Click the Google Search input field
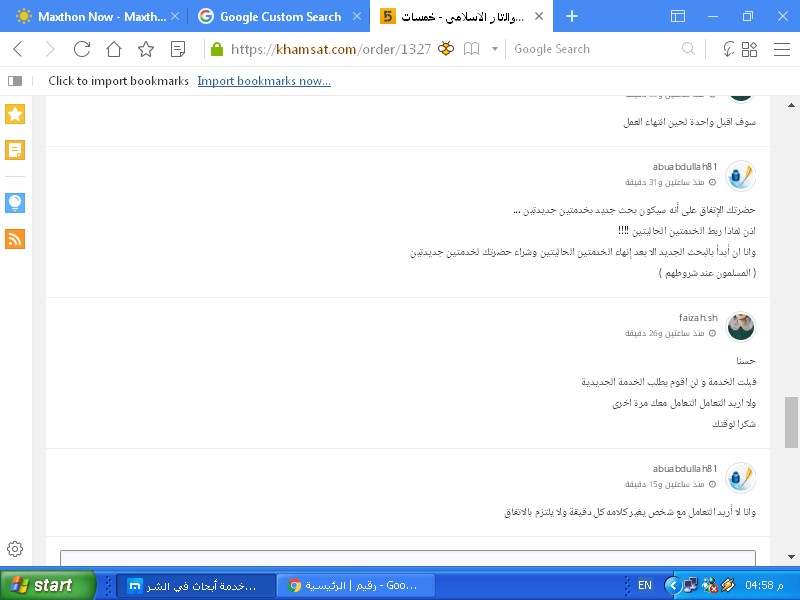Screen dimensions: 800x600 pos(594,49)
